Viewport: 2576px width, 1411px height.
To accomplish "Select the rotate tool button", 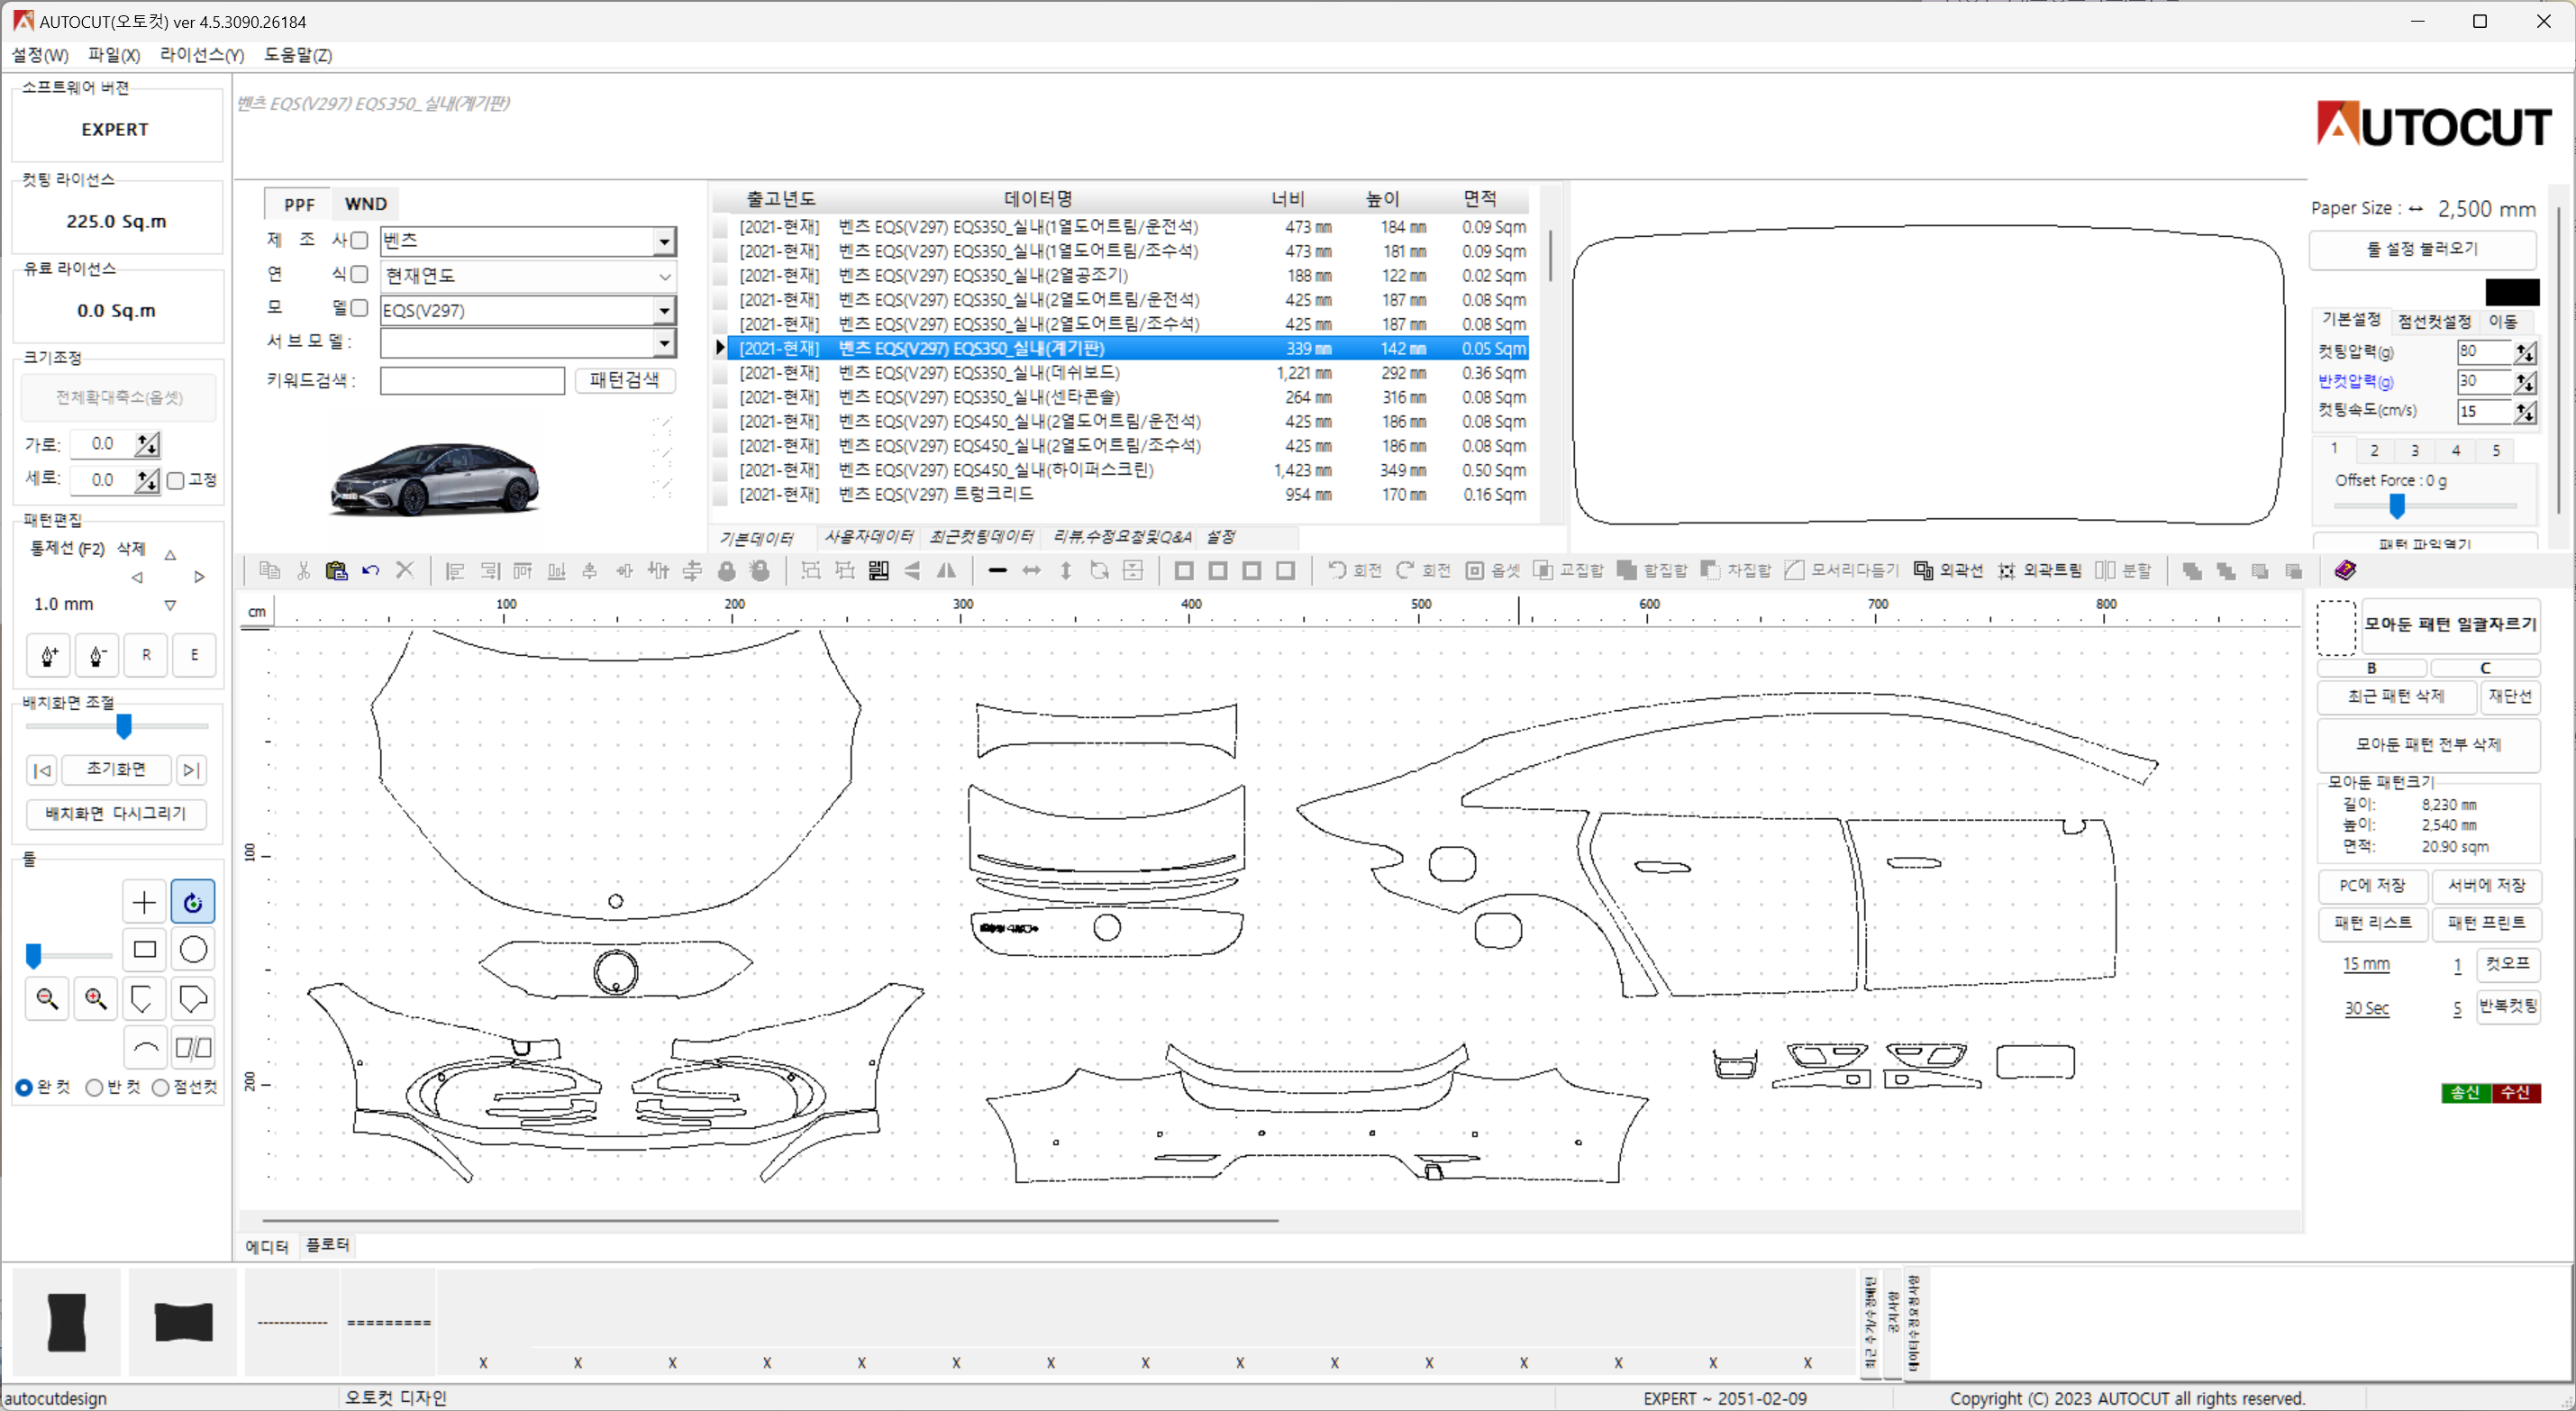I will (x=193, y=902).
